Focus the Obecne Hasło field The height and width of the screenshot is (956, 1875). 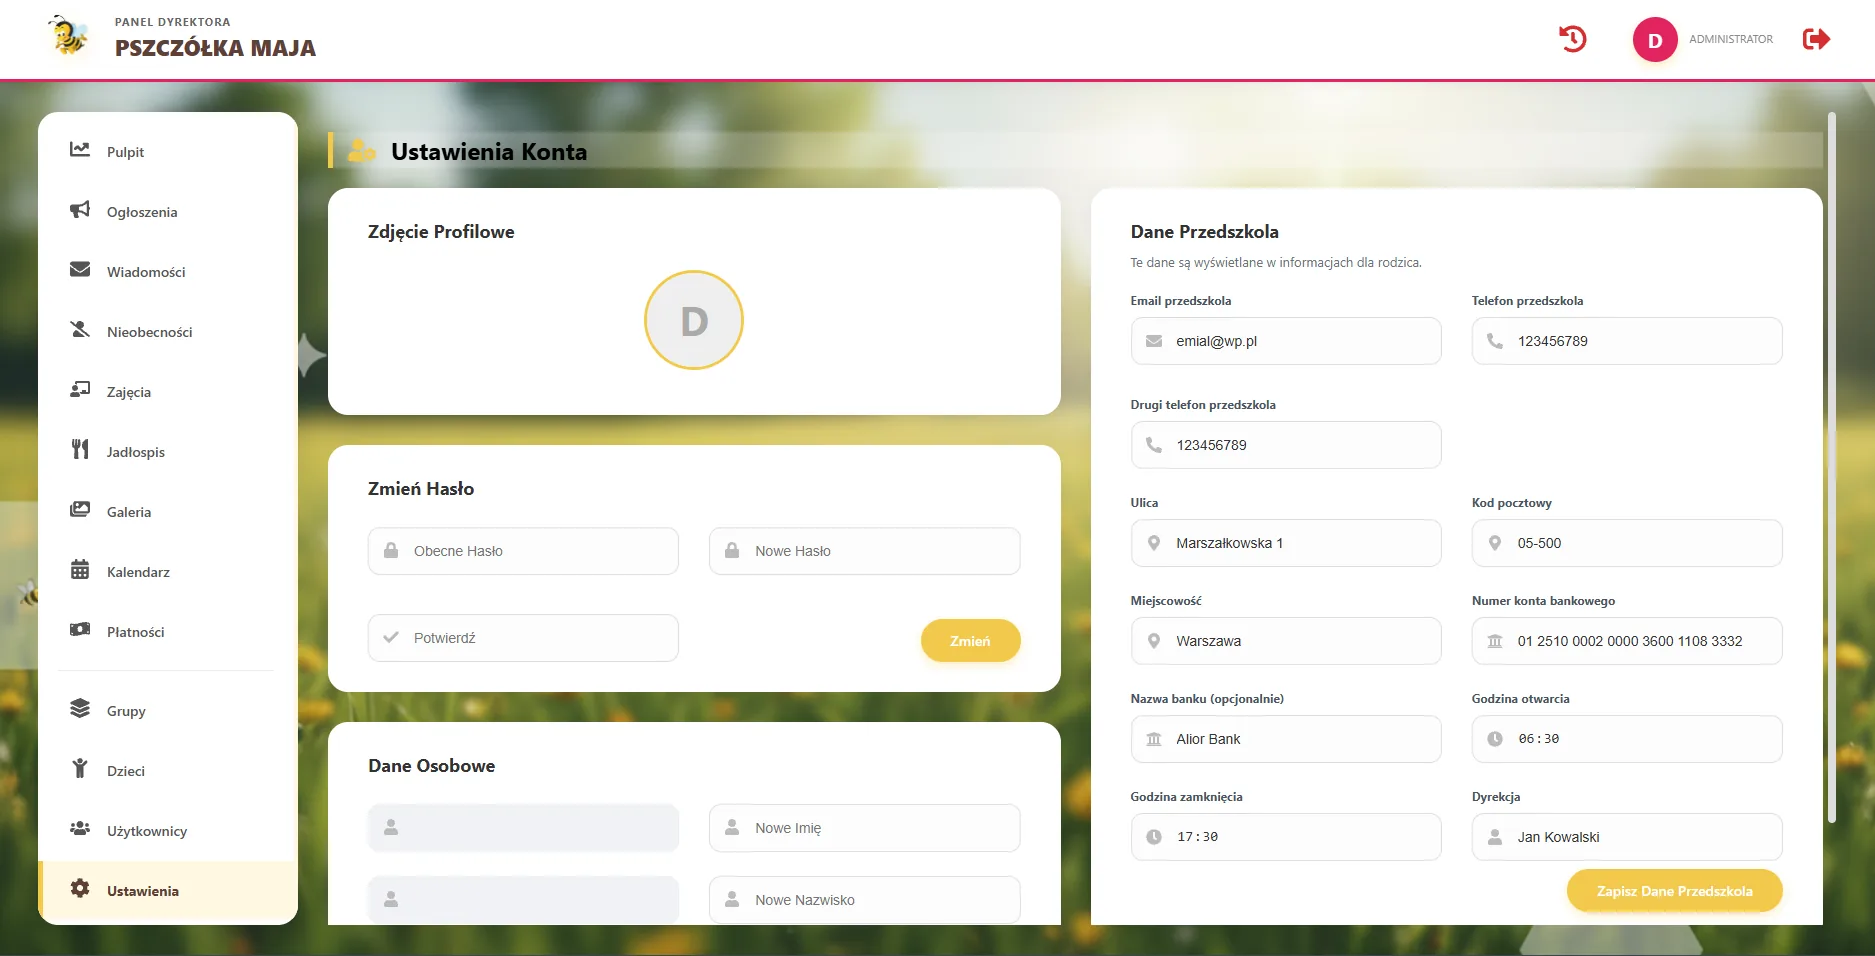[523, 551]
